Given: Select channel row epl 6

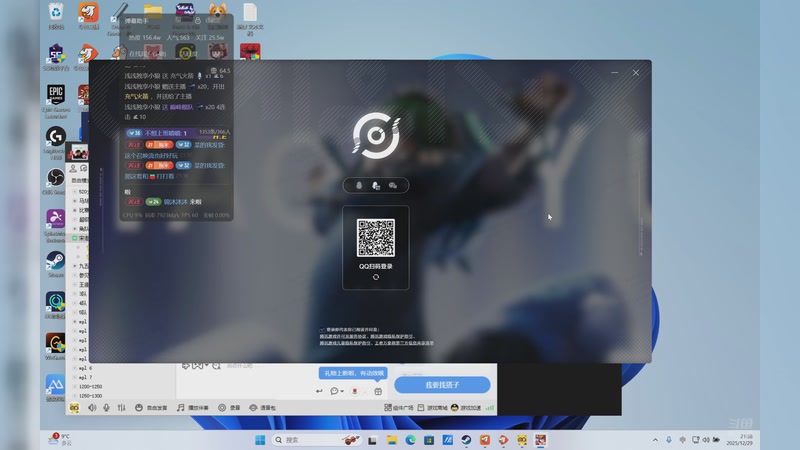Looking at the screenshot, I should click(121, 368).
